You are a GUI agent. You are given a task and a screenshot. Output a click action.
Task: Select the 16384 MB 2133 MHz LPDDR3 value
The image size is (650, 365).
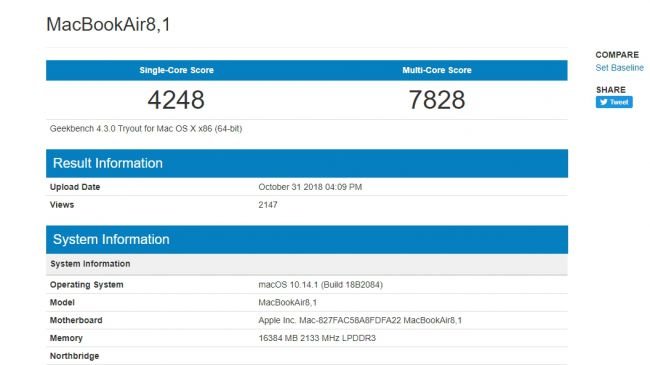point(317,338)
